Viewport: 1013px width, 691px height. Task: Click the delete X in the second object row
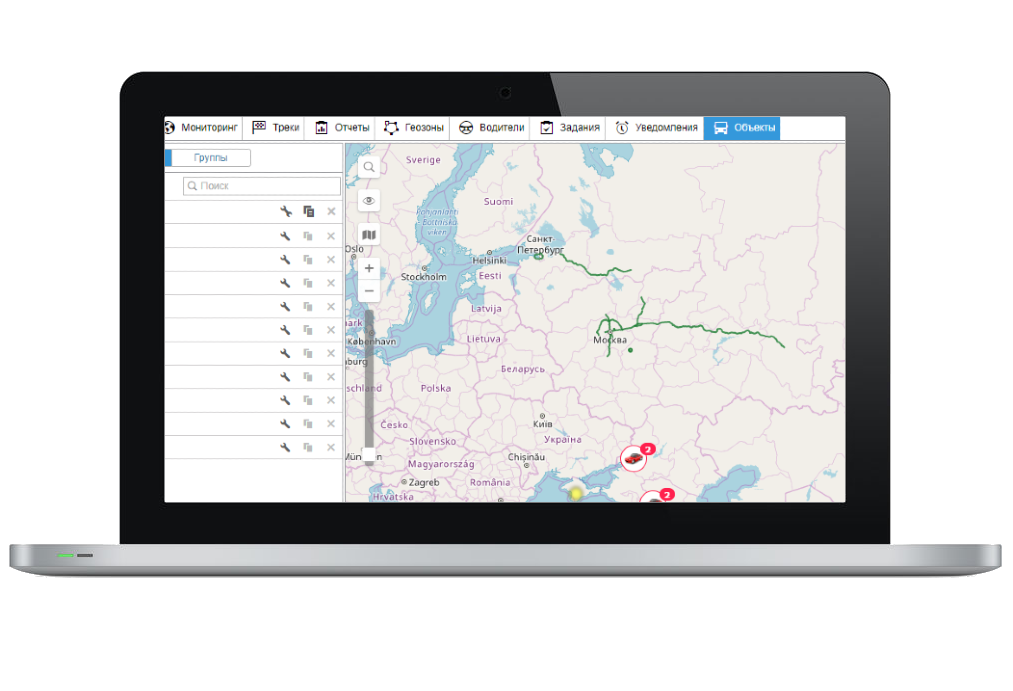click(331, 236)
